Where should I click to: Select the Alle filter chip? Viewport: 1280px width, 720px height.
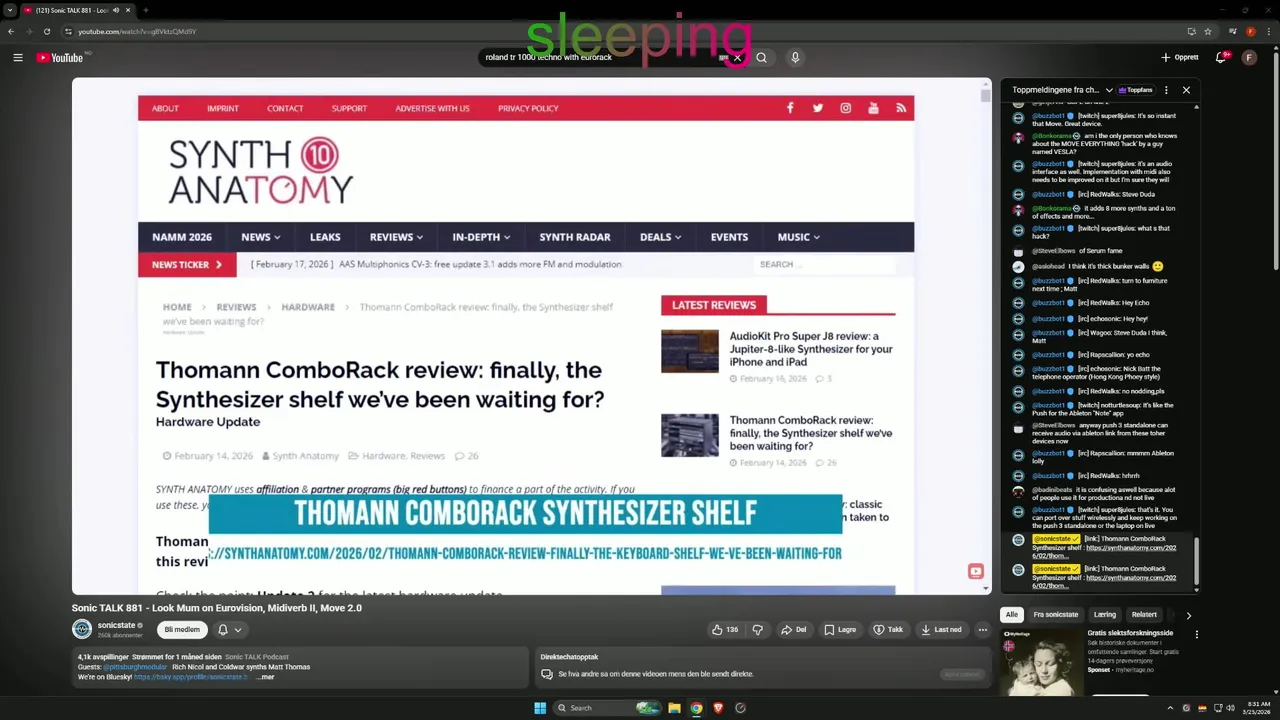pos(1012,615)
